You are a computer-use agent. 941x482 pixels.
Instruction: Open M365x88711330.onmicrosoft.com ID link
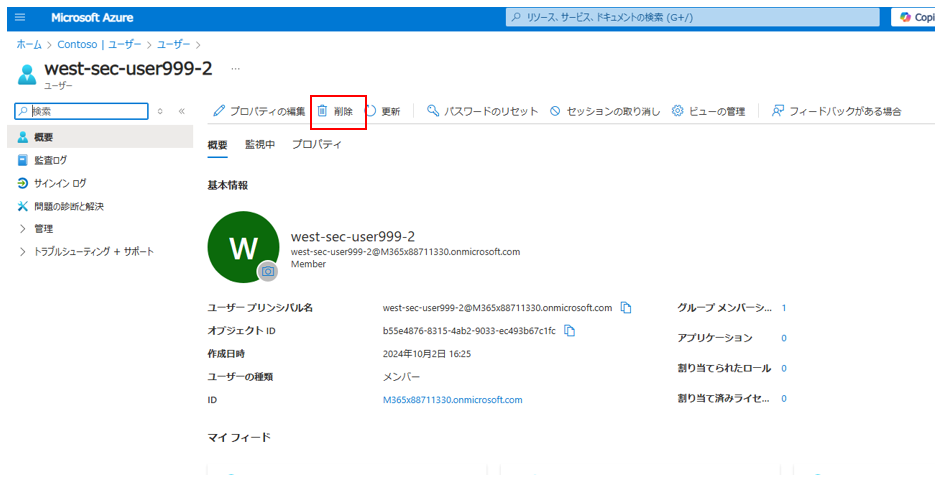452,400
